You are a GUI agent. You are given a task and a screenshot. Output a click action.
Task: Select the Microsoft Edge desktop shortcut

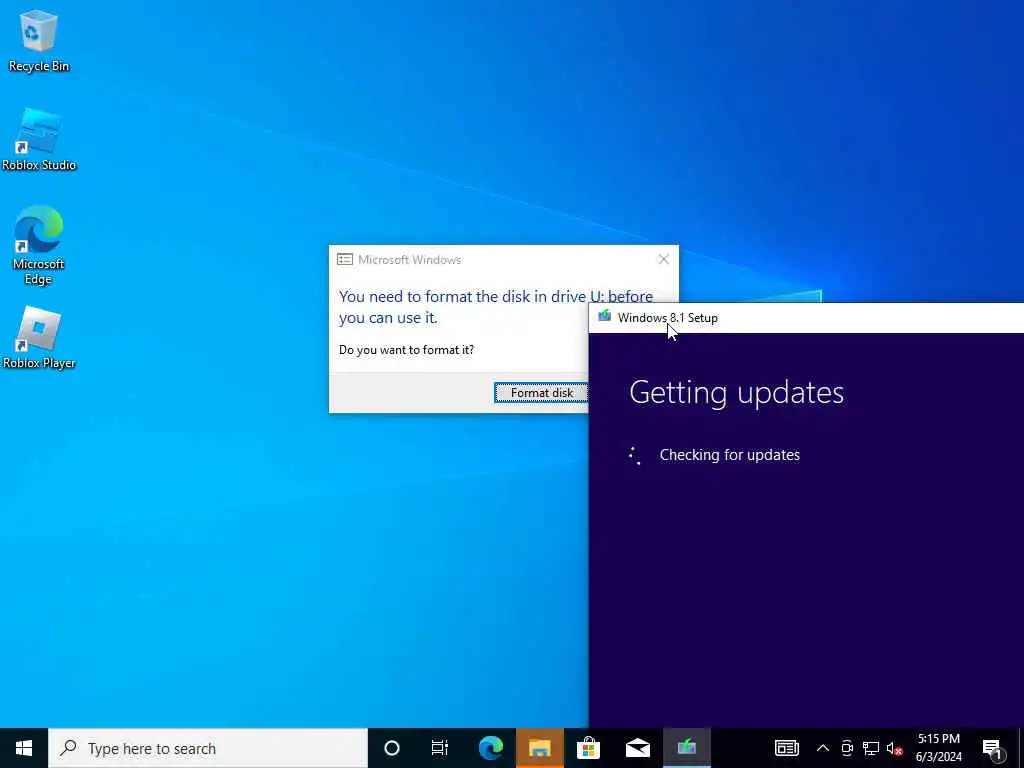(x=39, y=245)
